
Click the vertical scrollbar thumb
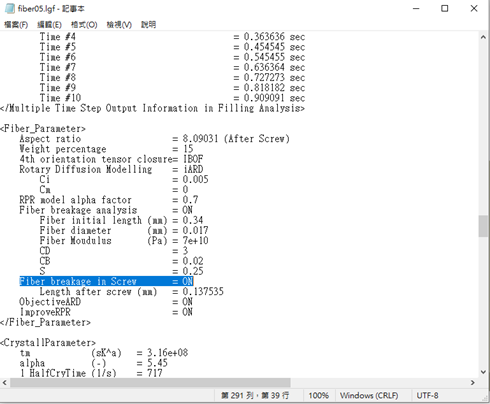click(x=483, y=226)
